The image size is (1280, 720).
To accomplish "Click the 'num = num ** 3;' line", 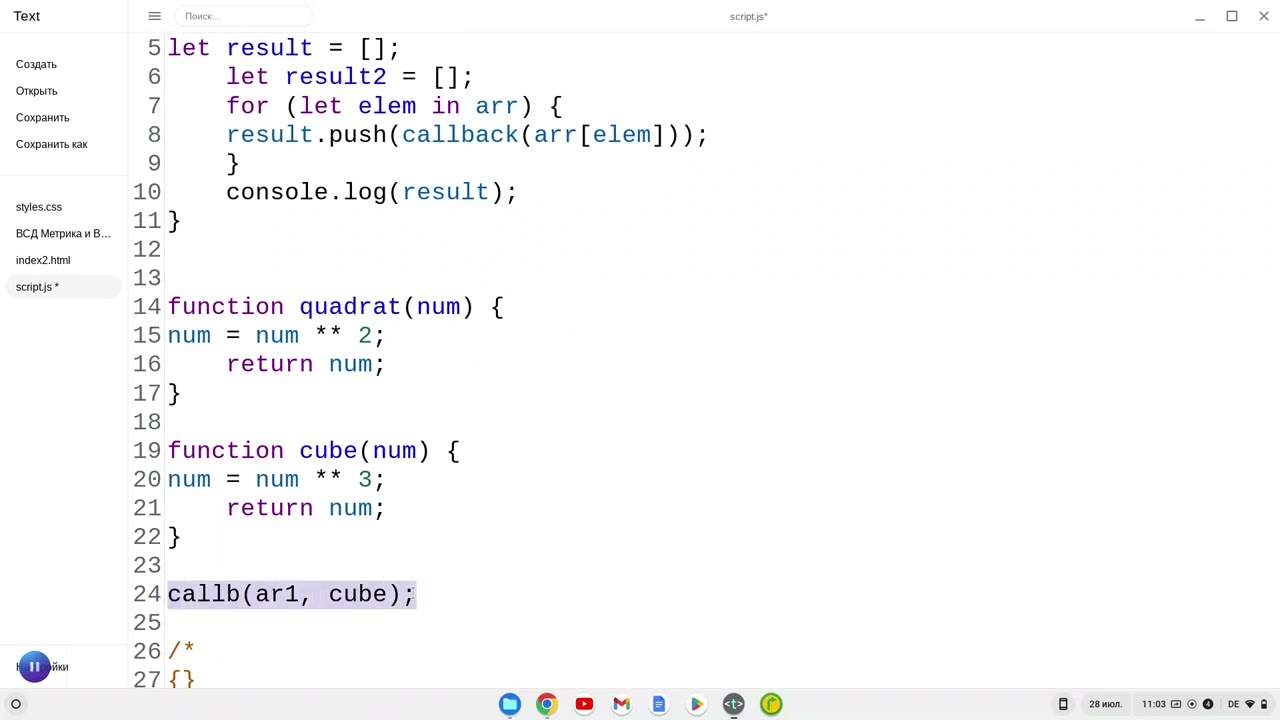I will 276,480.
